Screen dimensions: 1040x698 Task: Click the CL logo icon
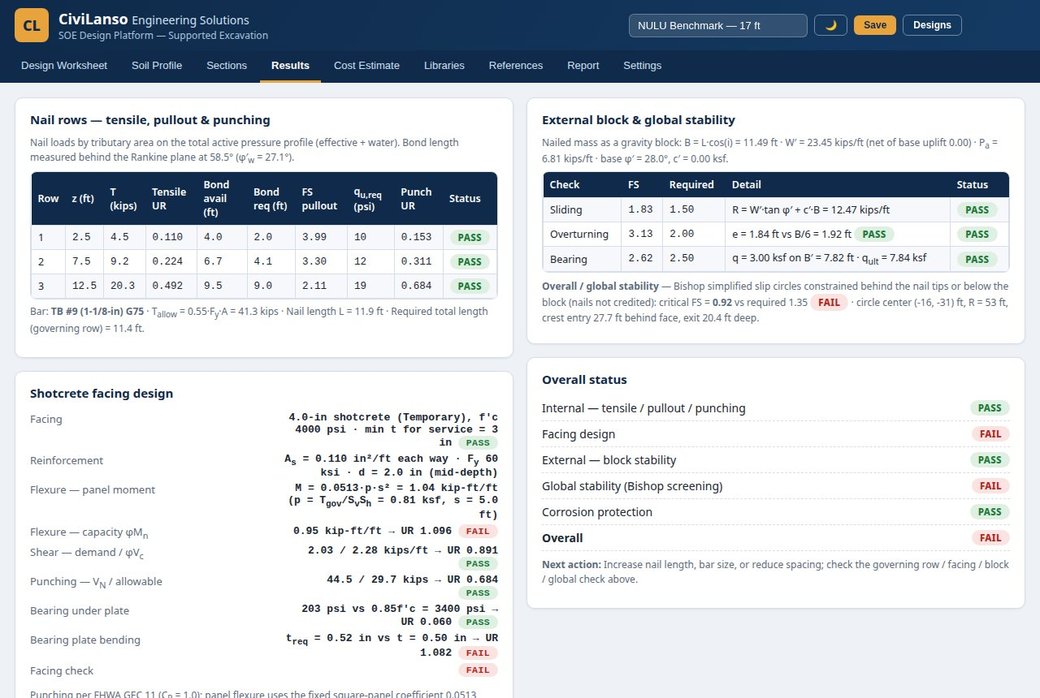point(31,25)
